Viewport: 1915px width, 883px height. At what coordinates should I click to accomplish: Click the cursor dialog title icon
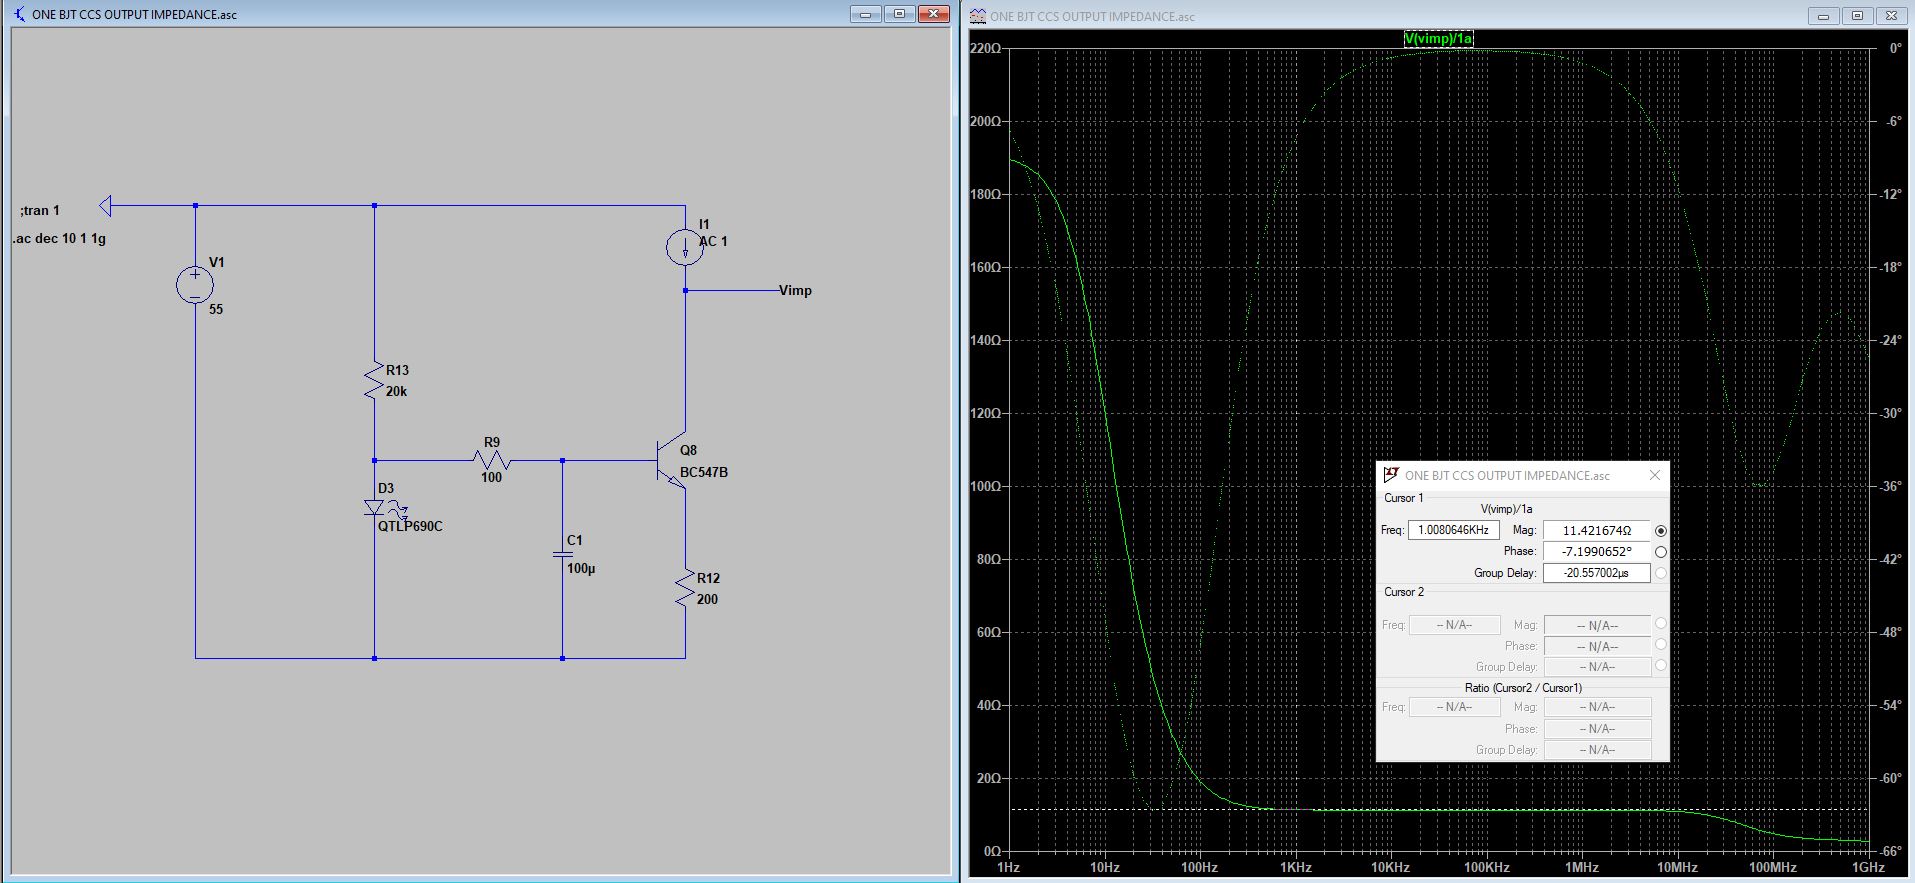click(1391, 475)
